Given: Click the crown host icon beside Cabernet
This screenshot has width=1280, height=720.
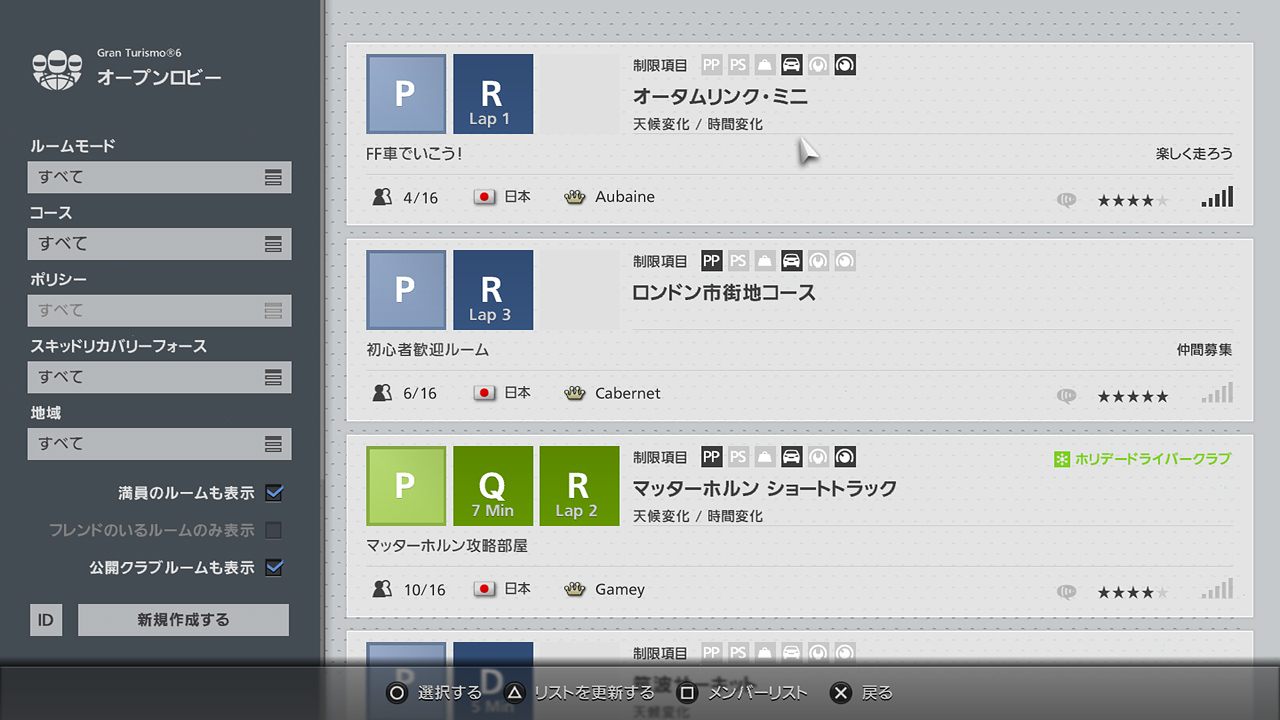Looking at the screenshot, I should tap(574, 393).
